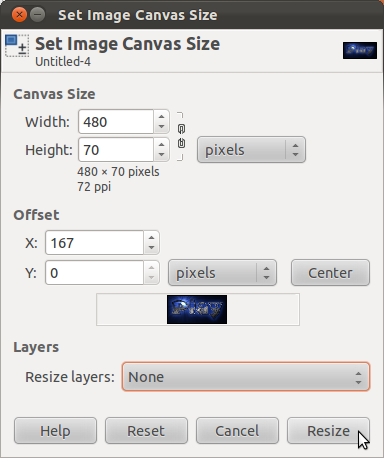Viewport: 384px width, 458px height.
Task: Confirm with the Resize button
Action: (328, 431)
